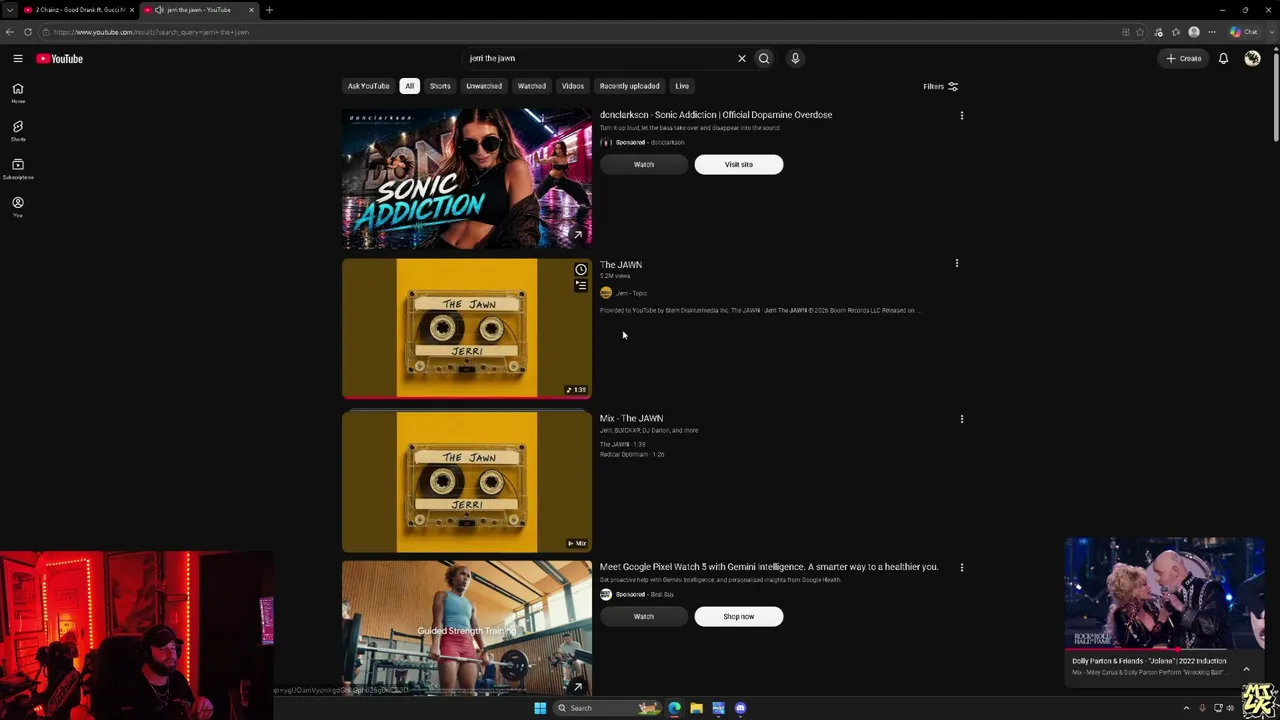Select the Watched filter chip
Viewport: 1280px width, 720px height.
click(532, 86)
